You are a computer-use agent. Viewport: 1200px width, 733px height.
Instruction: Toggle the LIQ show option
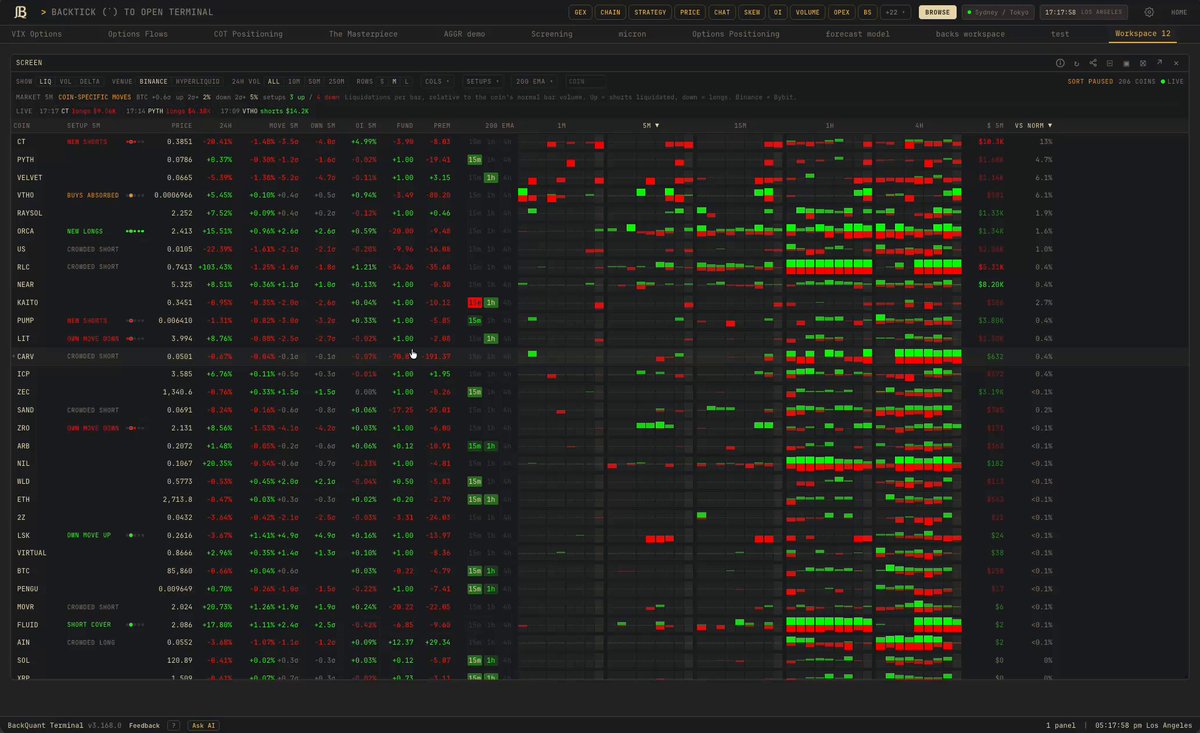46,81
